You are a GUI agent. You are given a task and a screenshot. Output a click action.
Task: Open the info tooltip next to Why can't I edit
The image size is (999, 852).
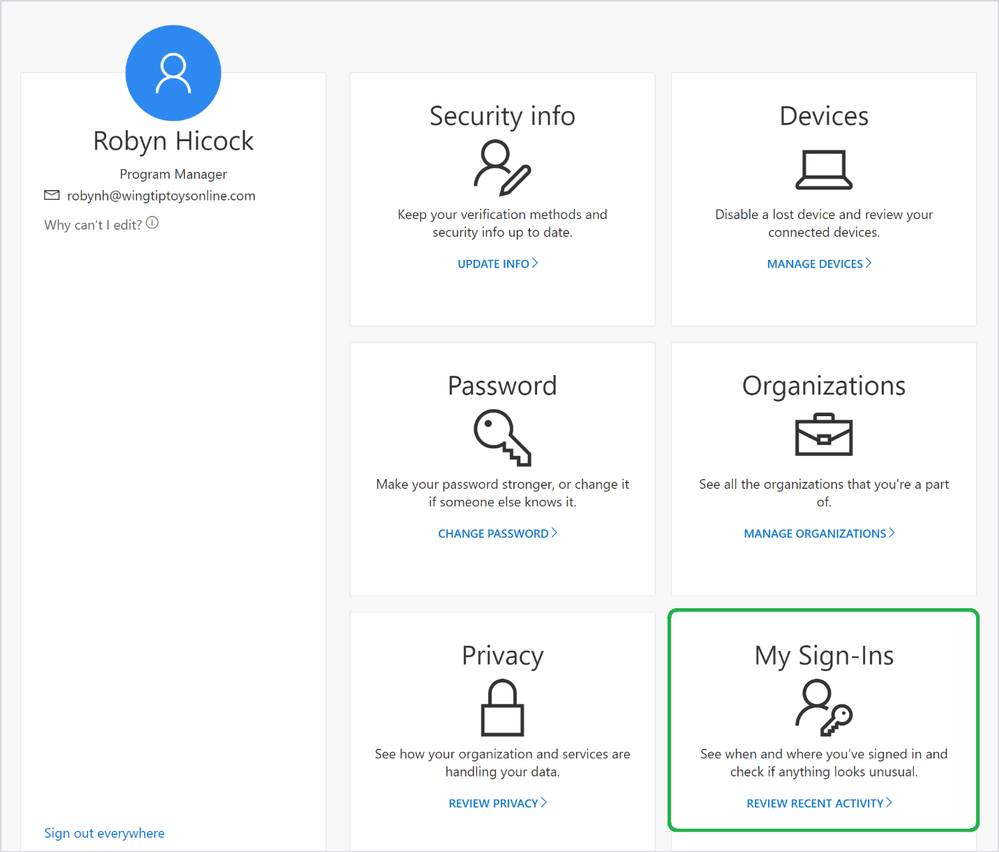tap(151, 223)
